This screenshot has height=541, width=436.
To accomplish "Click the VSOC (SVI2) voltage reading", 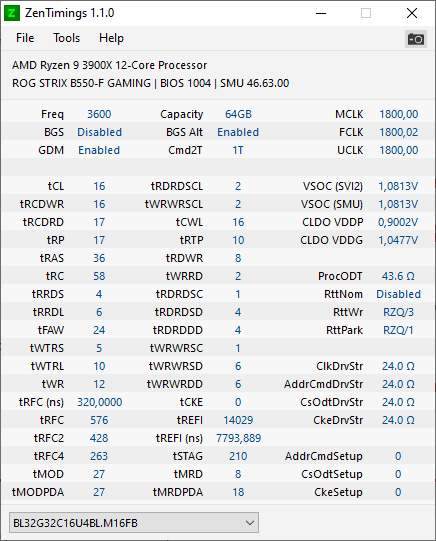I will (x=398, y=186).
